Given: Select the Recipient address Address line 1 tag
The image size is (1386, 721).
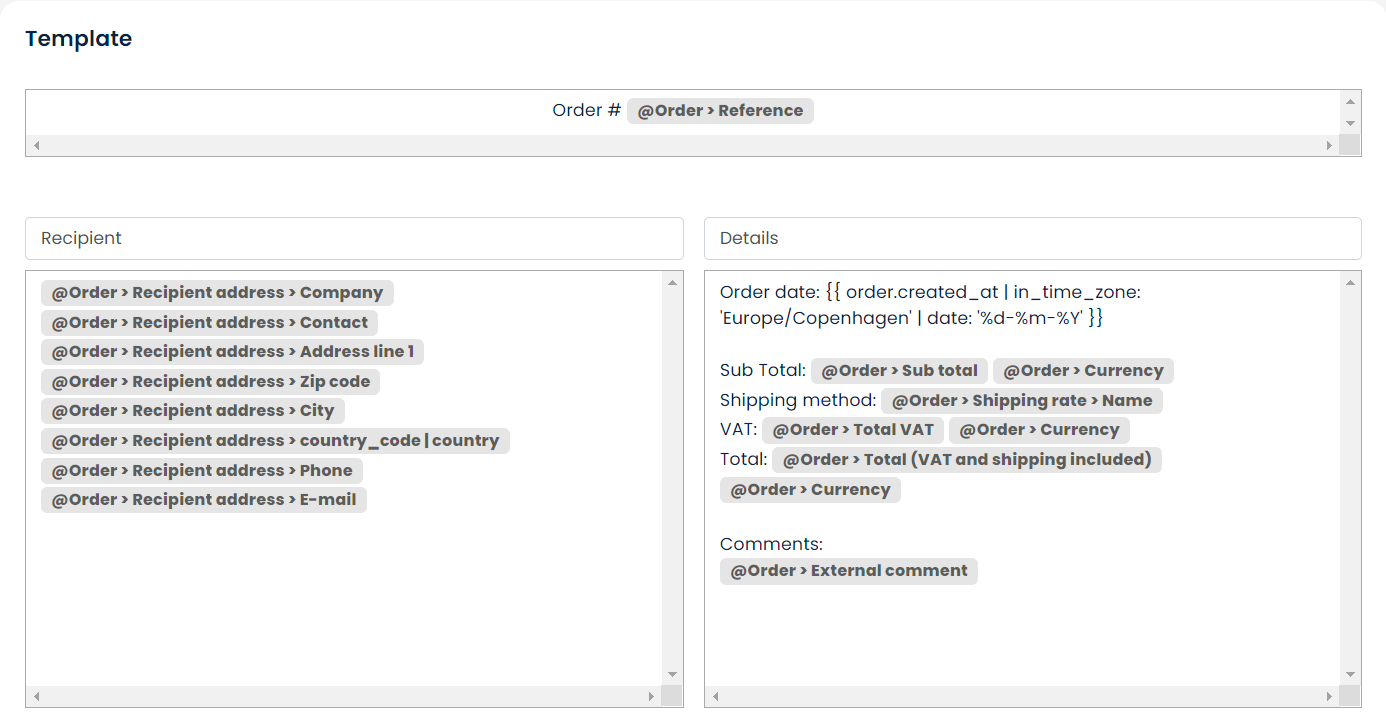Looking at the screenshot, I should pyautogui.click(x=232, y=352).
